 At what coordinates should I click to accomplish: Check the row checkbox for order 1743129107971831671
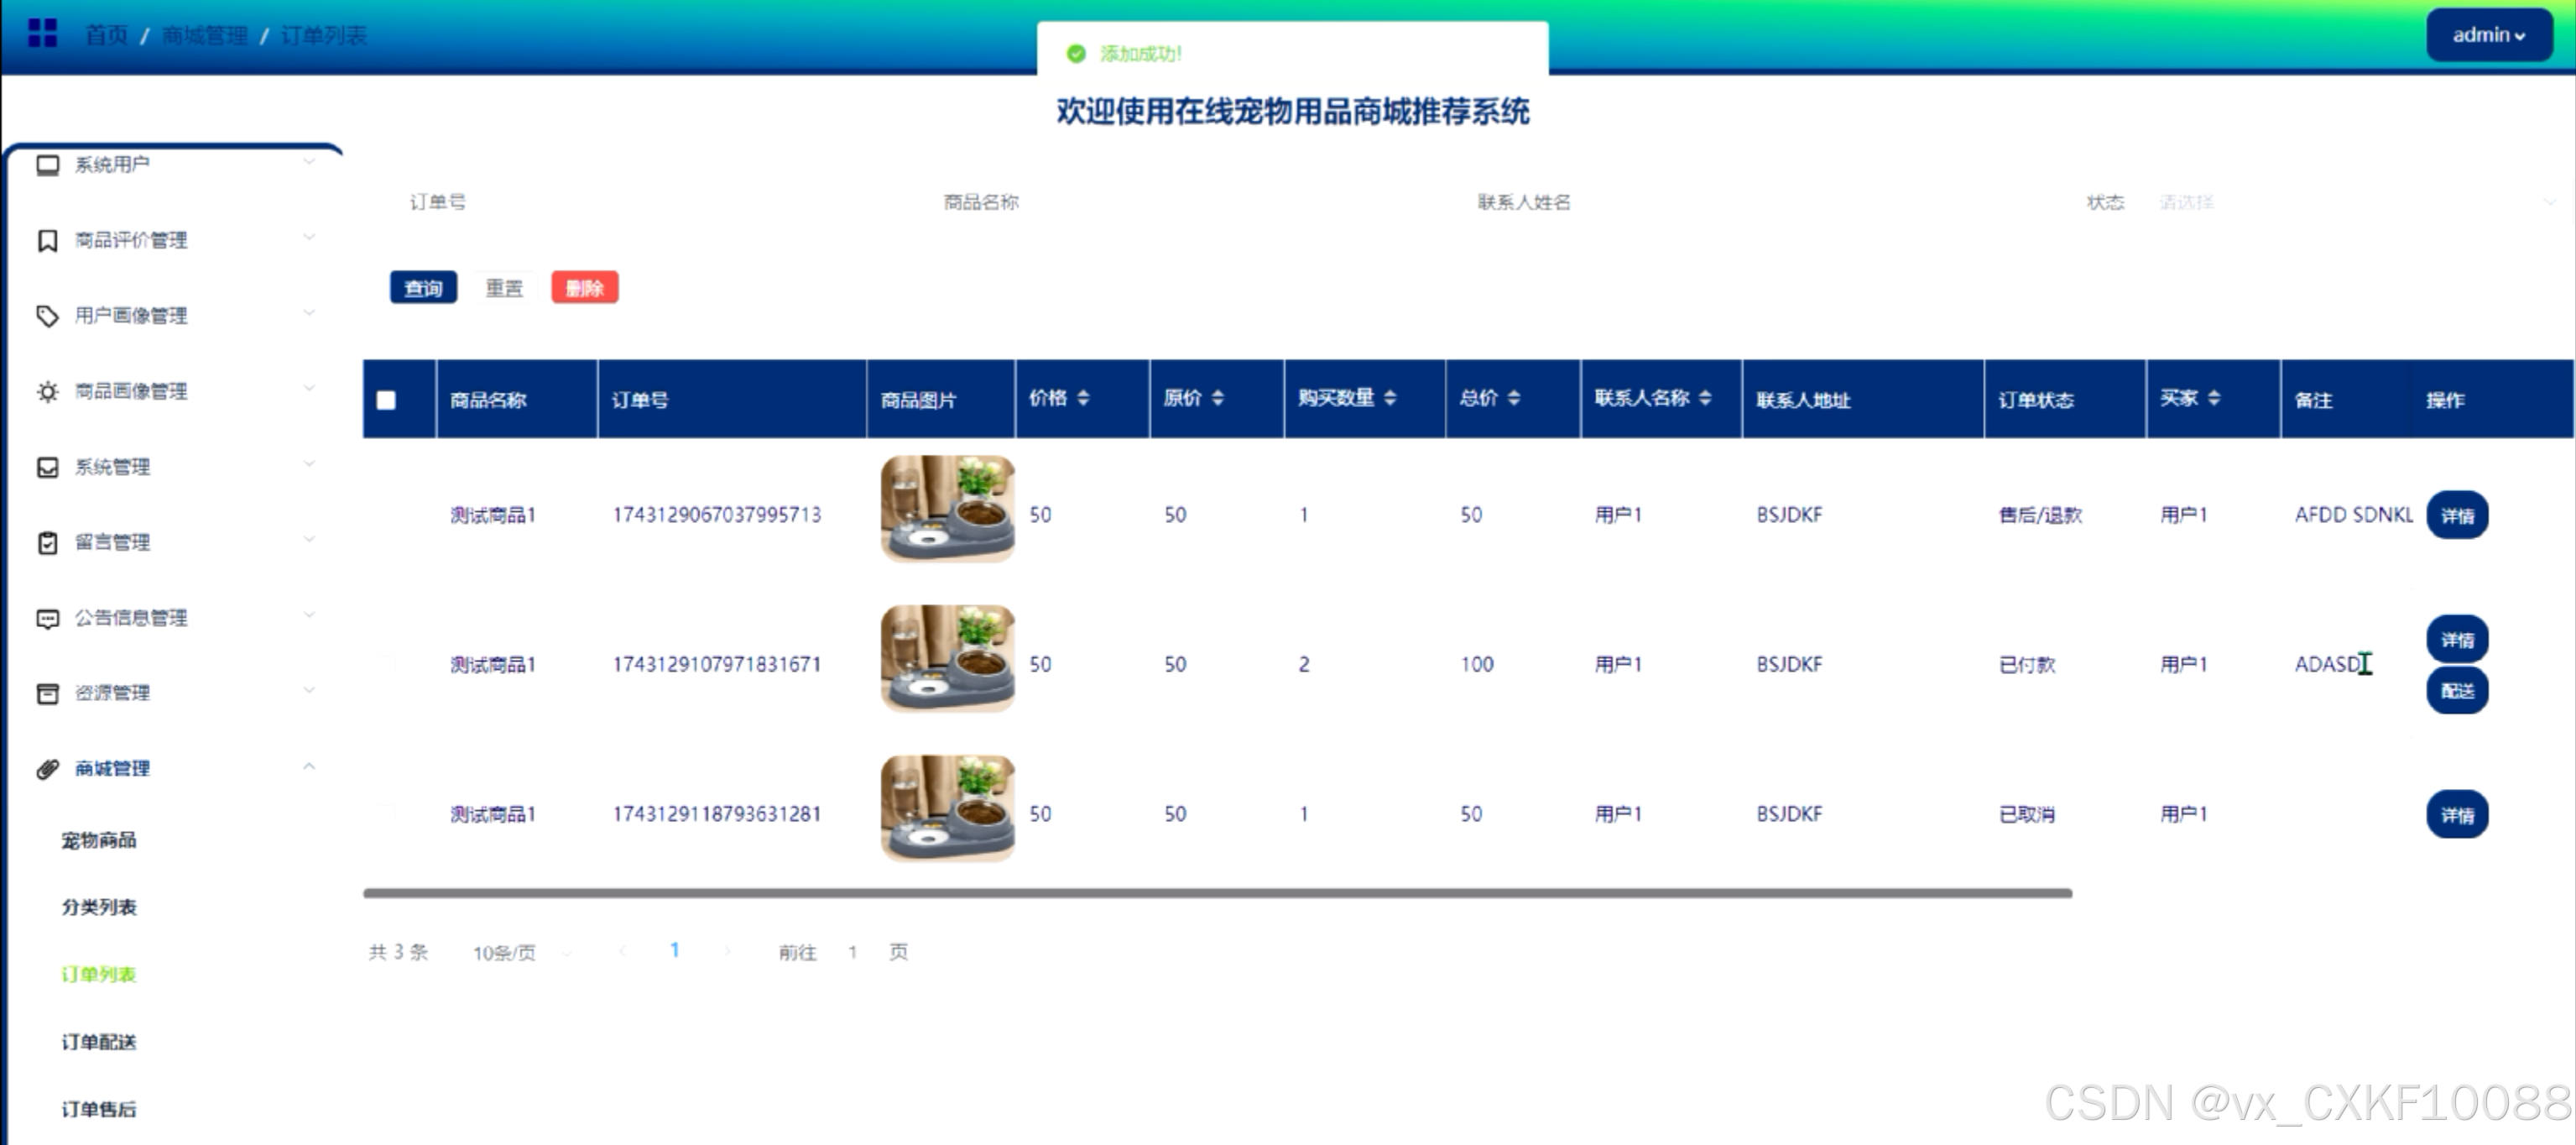click(386, 664)
